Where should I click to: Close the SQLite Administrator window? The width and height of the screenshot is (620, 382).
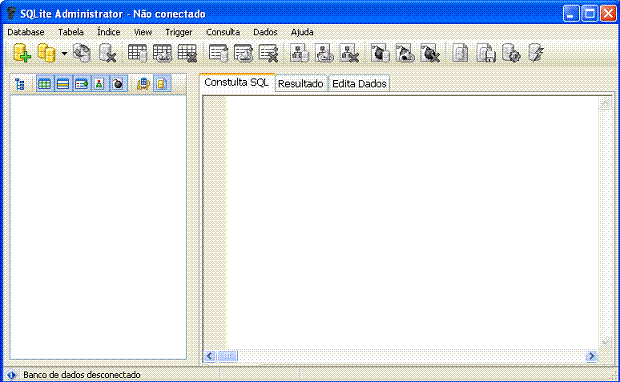pos(608,14)
